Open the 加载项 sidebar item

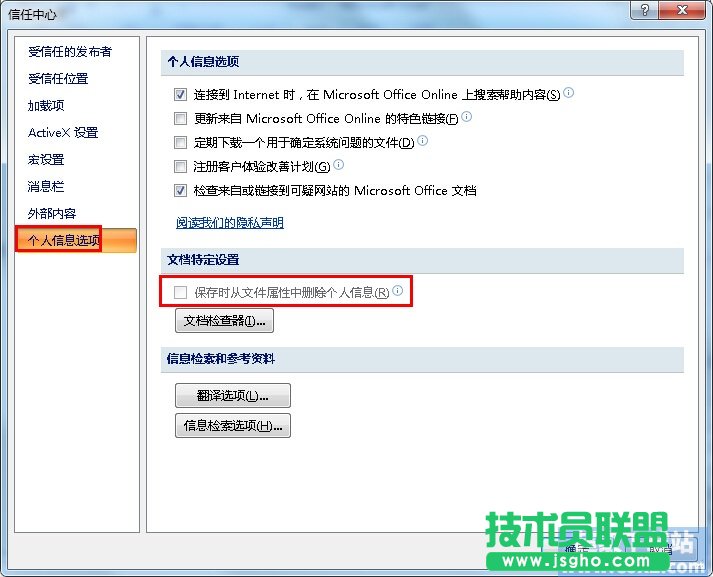click(x=46, y=106)
